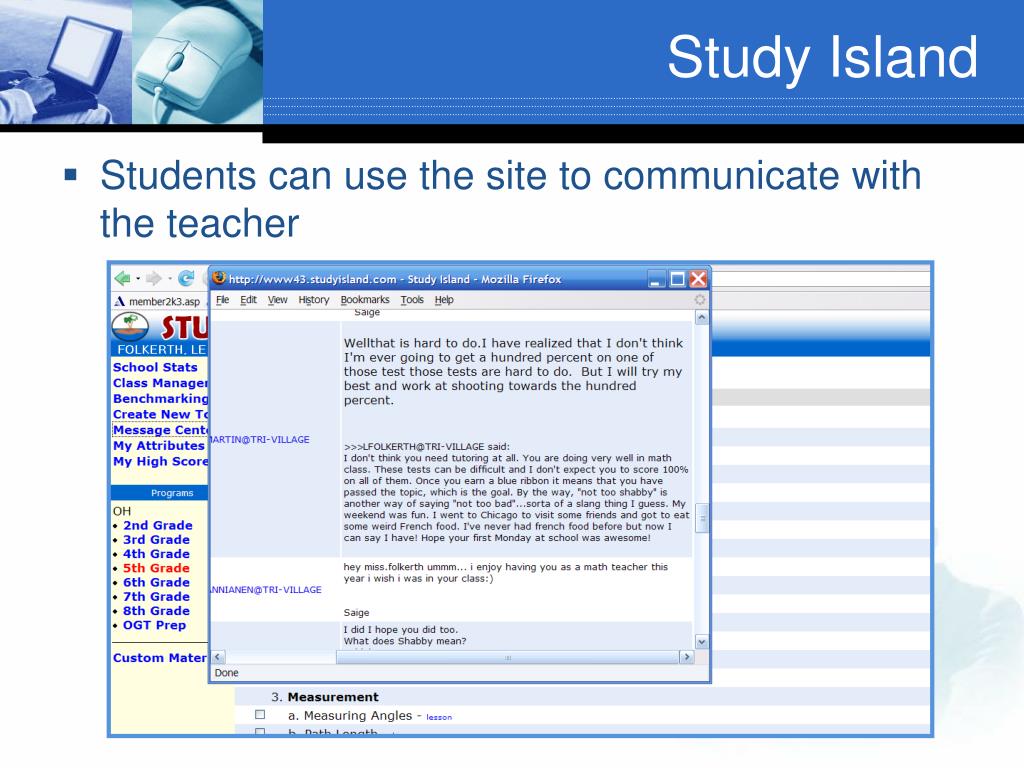Open School Stats link
Screen dimensions: 1024x768
(155, 367)
